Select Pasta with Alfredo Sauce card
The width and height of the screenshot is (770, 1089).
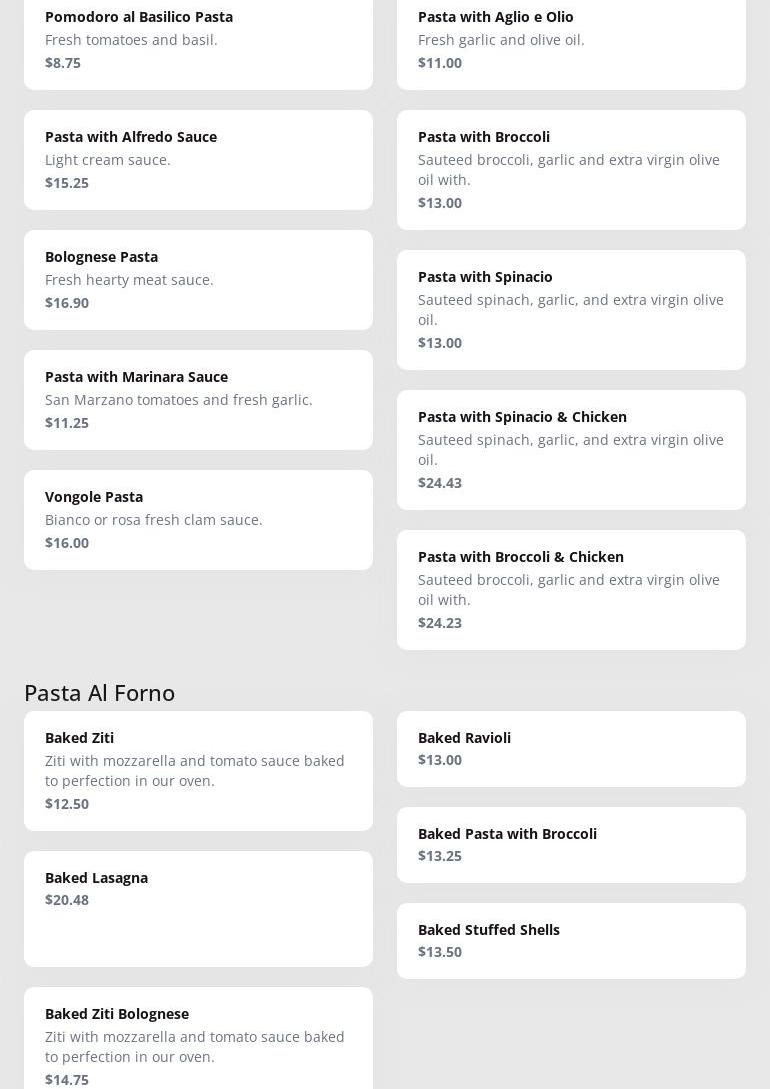pos(198,160)
